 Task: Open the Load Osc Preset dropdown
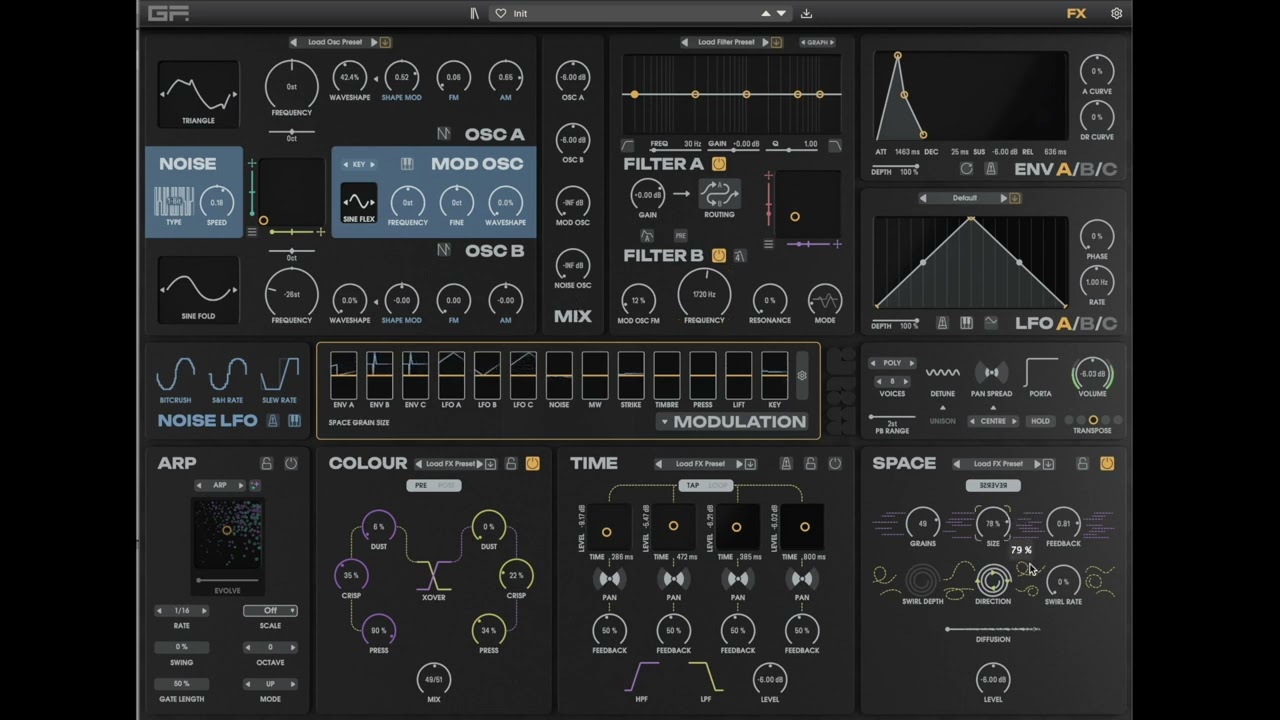[334, 42]
